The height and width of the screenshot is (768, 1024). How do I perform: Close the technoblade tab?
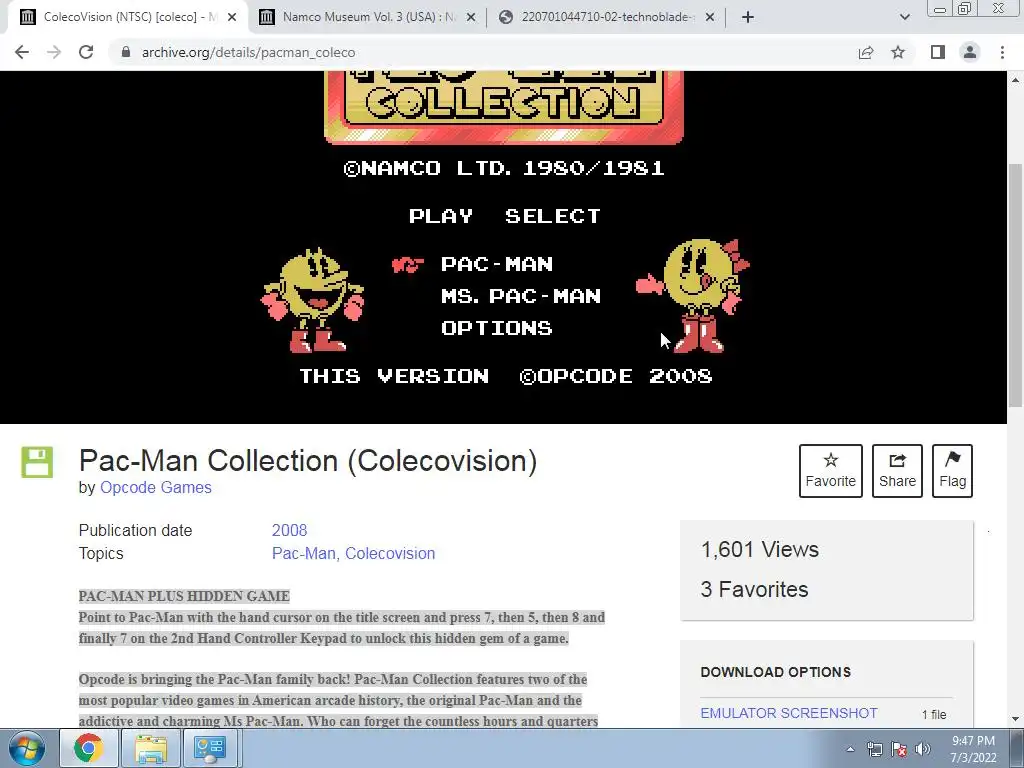click(710, 17)
